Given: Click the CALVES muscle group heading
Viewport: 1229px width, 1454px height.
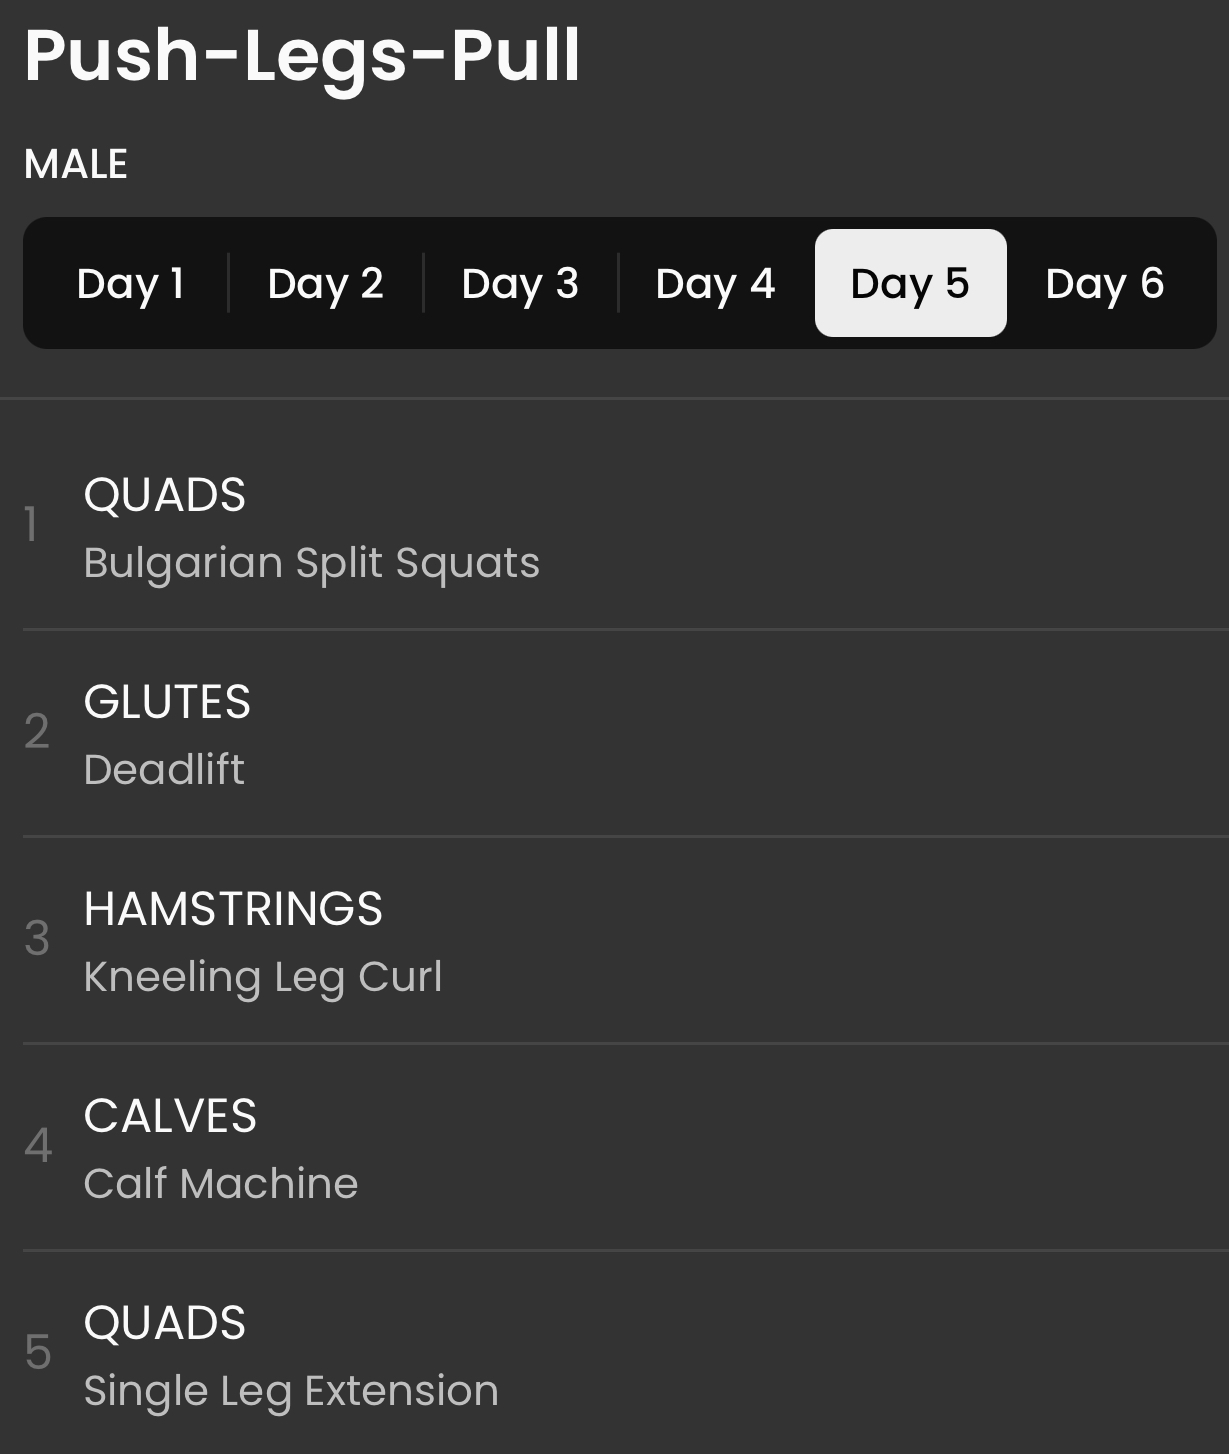Looking at the screenshot, I should click(x=170, y=1116).
